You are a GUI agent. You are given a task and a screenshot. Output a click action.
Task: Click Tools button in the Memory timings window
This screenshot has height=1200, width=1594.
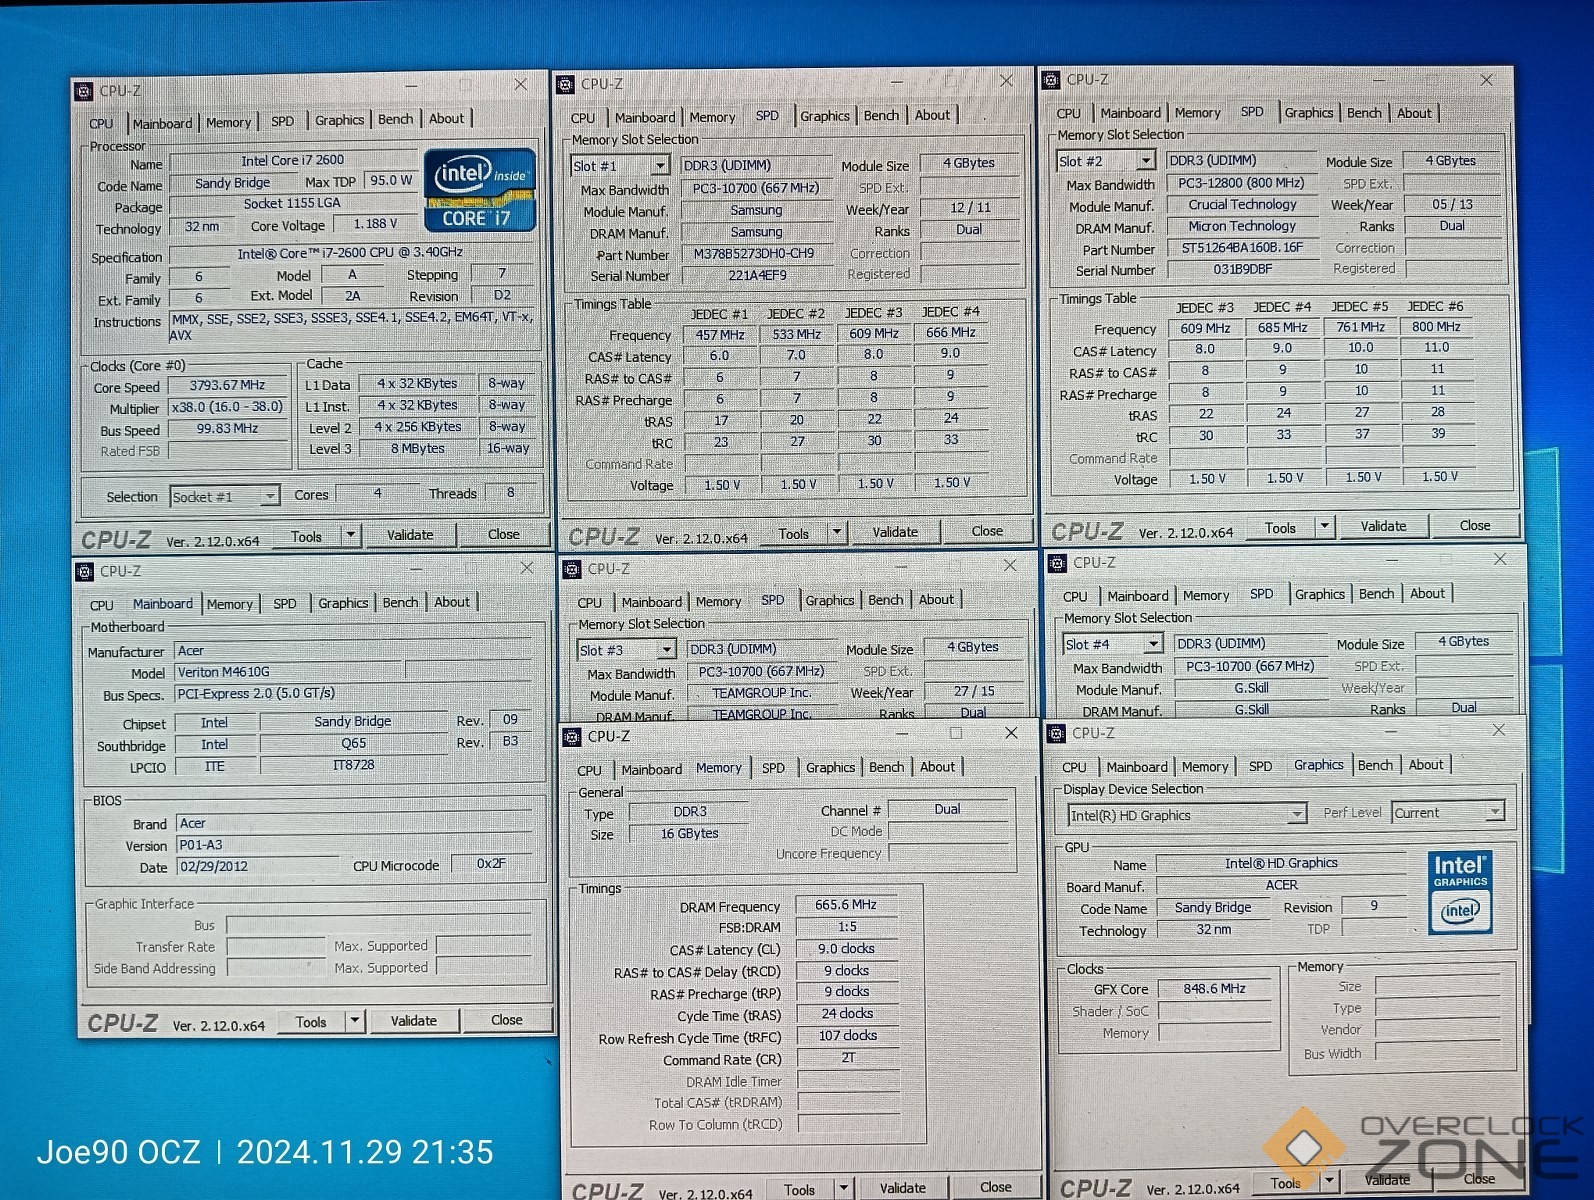pos(799,1190)
